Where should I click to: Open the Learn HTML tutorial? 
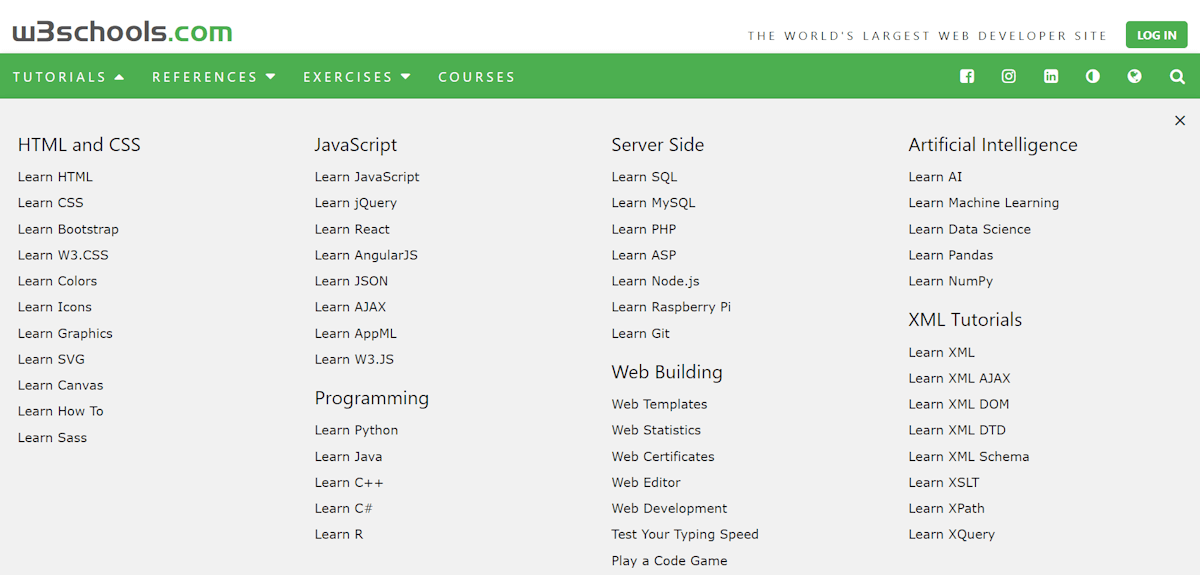55,177
